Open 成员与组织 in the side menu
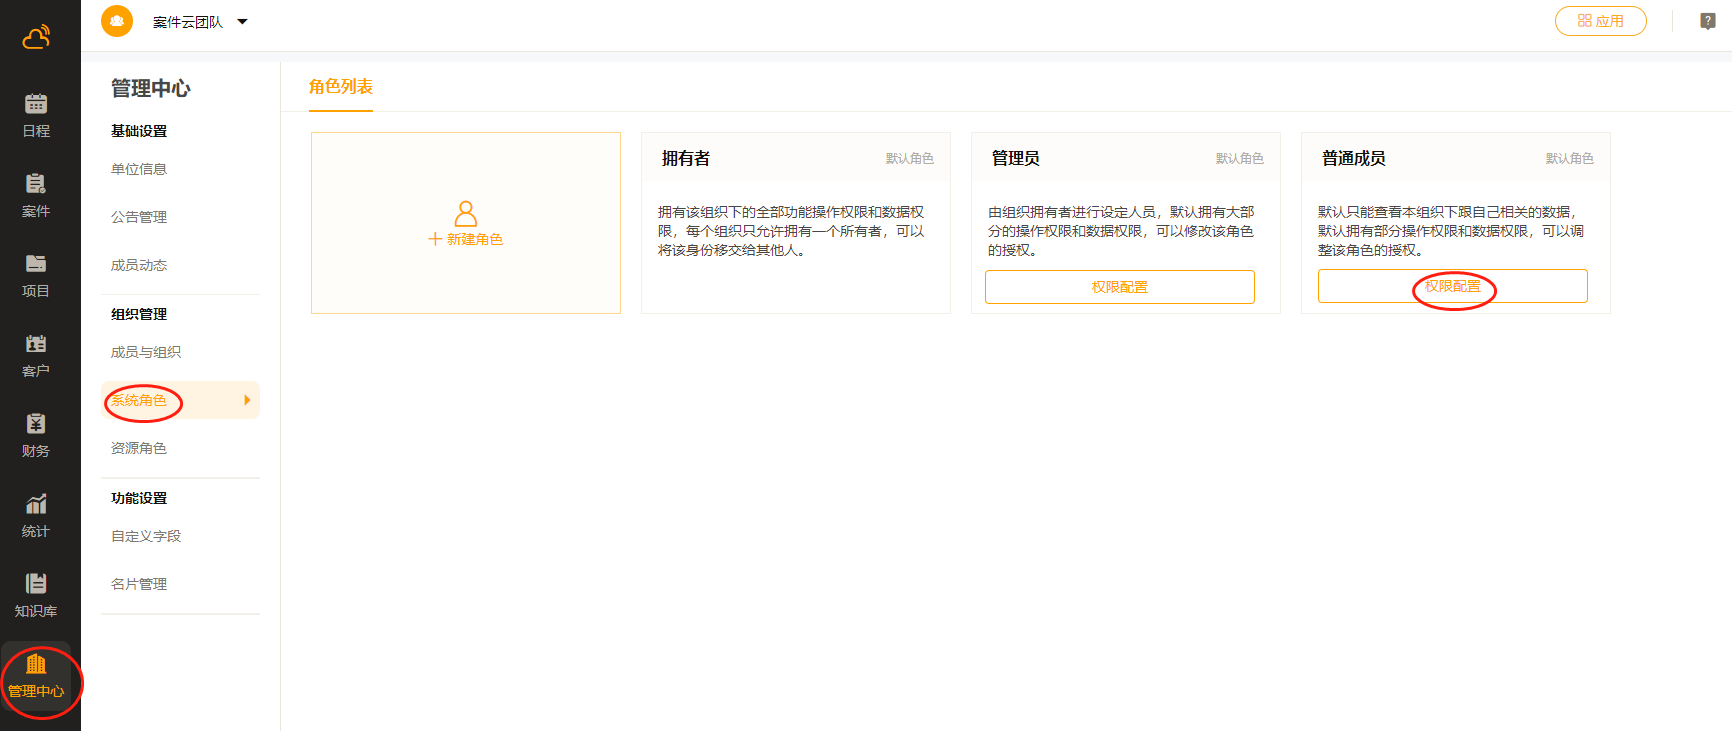1732x731 pixels. pyautogui.click(x=146, y=352)
